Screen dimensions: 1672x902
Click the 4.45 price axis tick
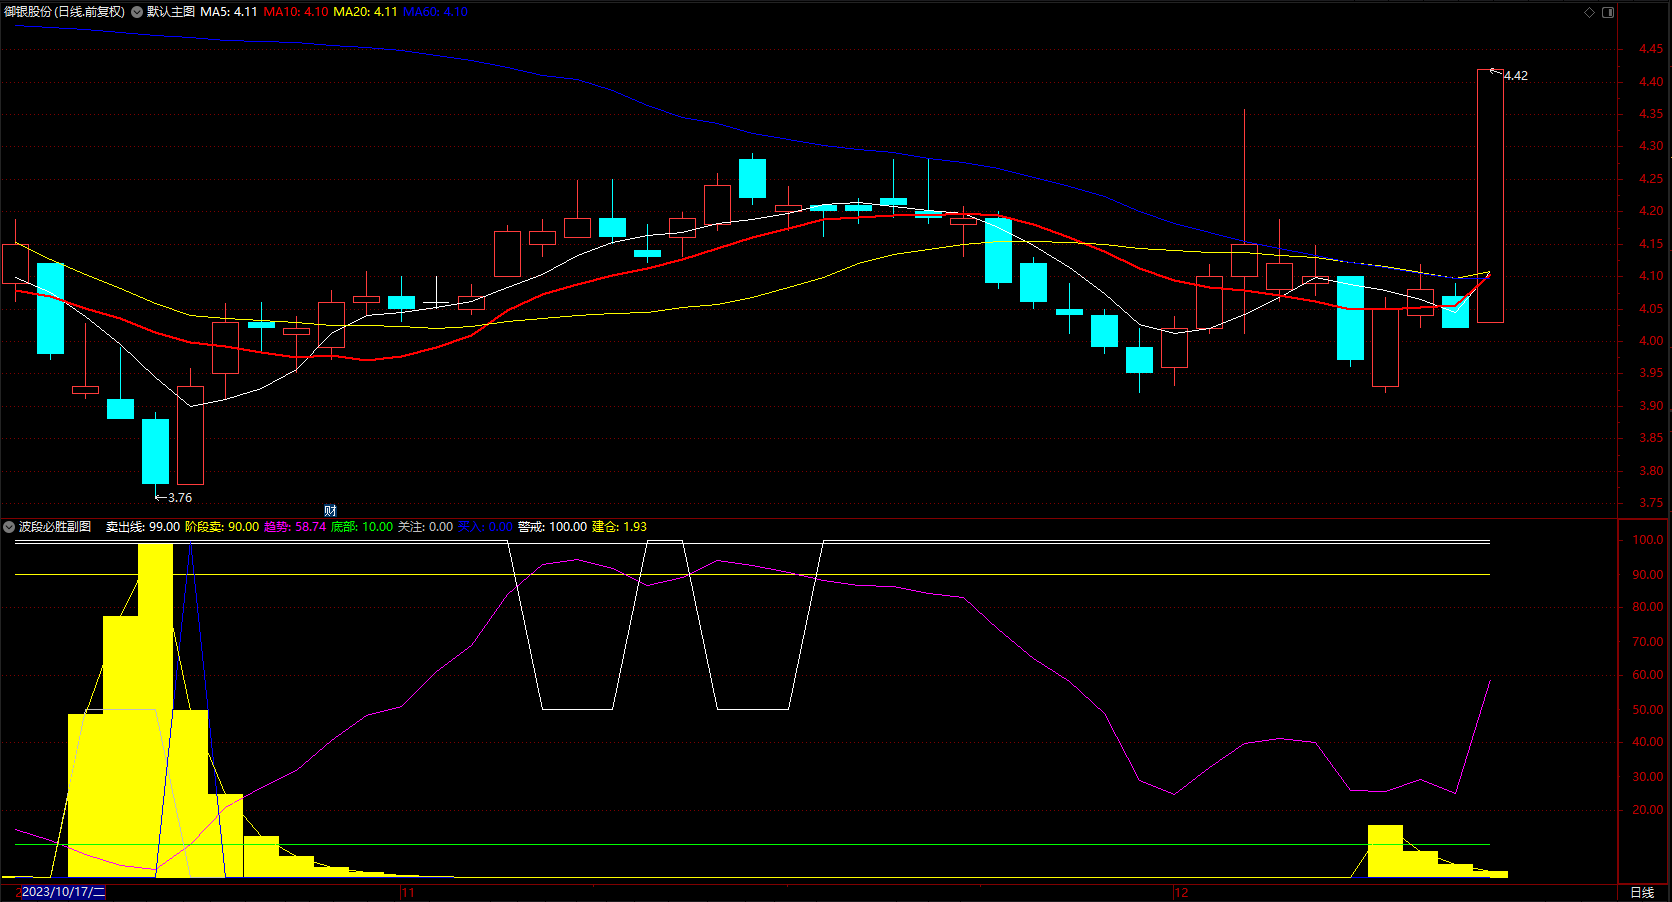click(1651, 49)
